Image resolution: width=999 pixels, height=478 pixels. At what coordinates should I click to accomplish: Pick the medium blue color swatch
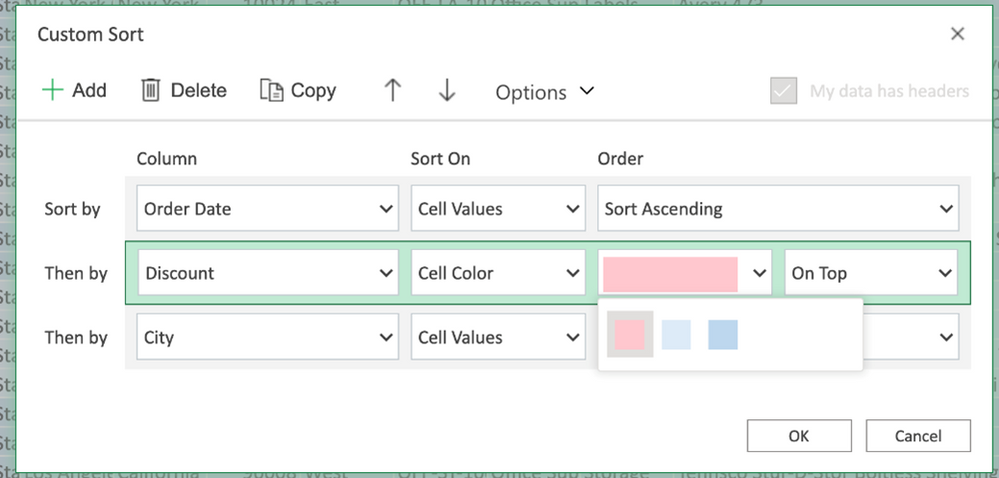tap(722, 335)
